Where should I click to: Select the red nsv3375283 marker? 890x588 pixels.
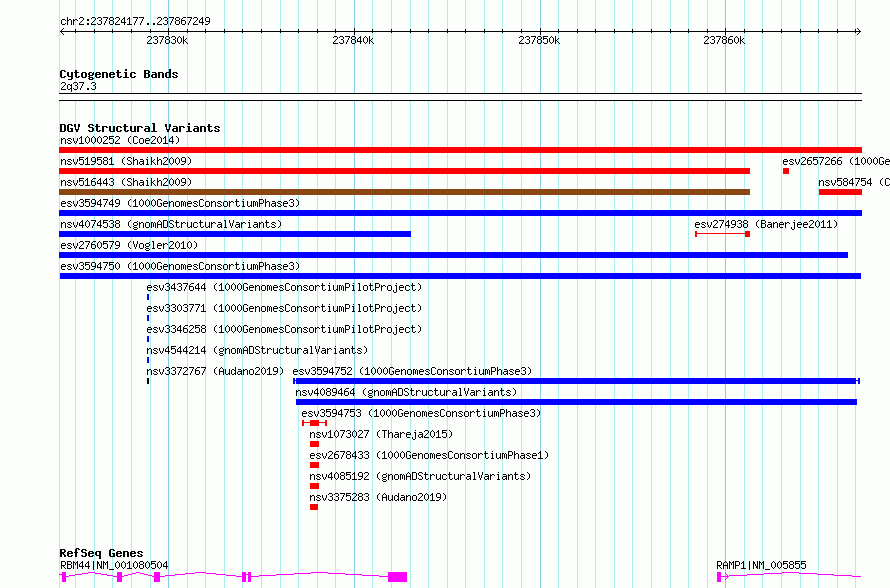314,507
